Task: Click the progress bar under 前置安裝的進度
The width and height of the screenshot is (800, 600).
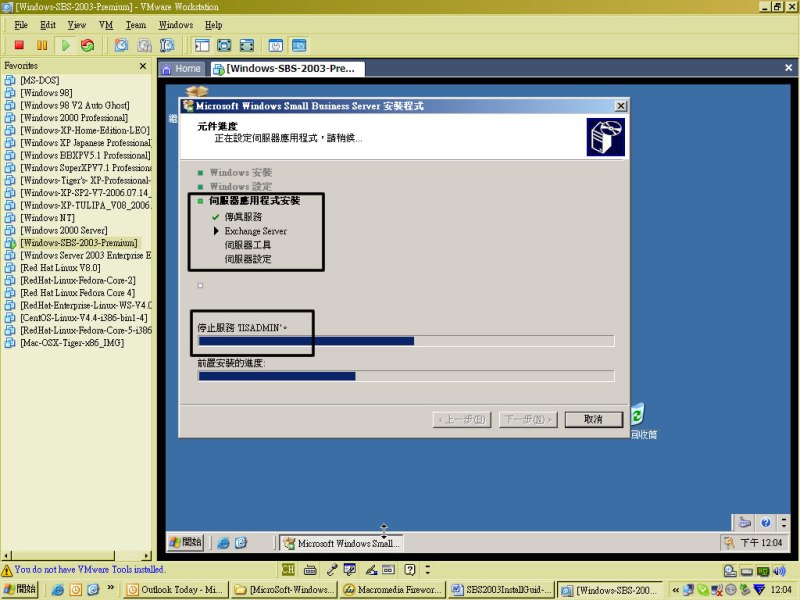Action: click(x=406, y=376)
